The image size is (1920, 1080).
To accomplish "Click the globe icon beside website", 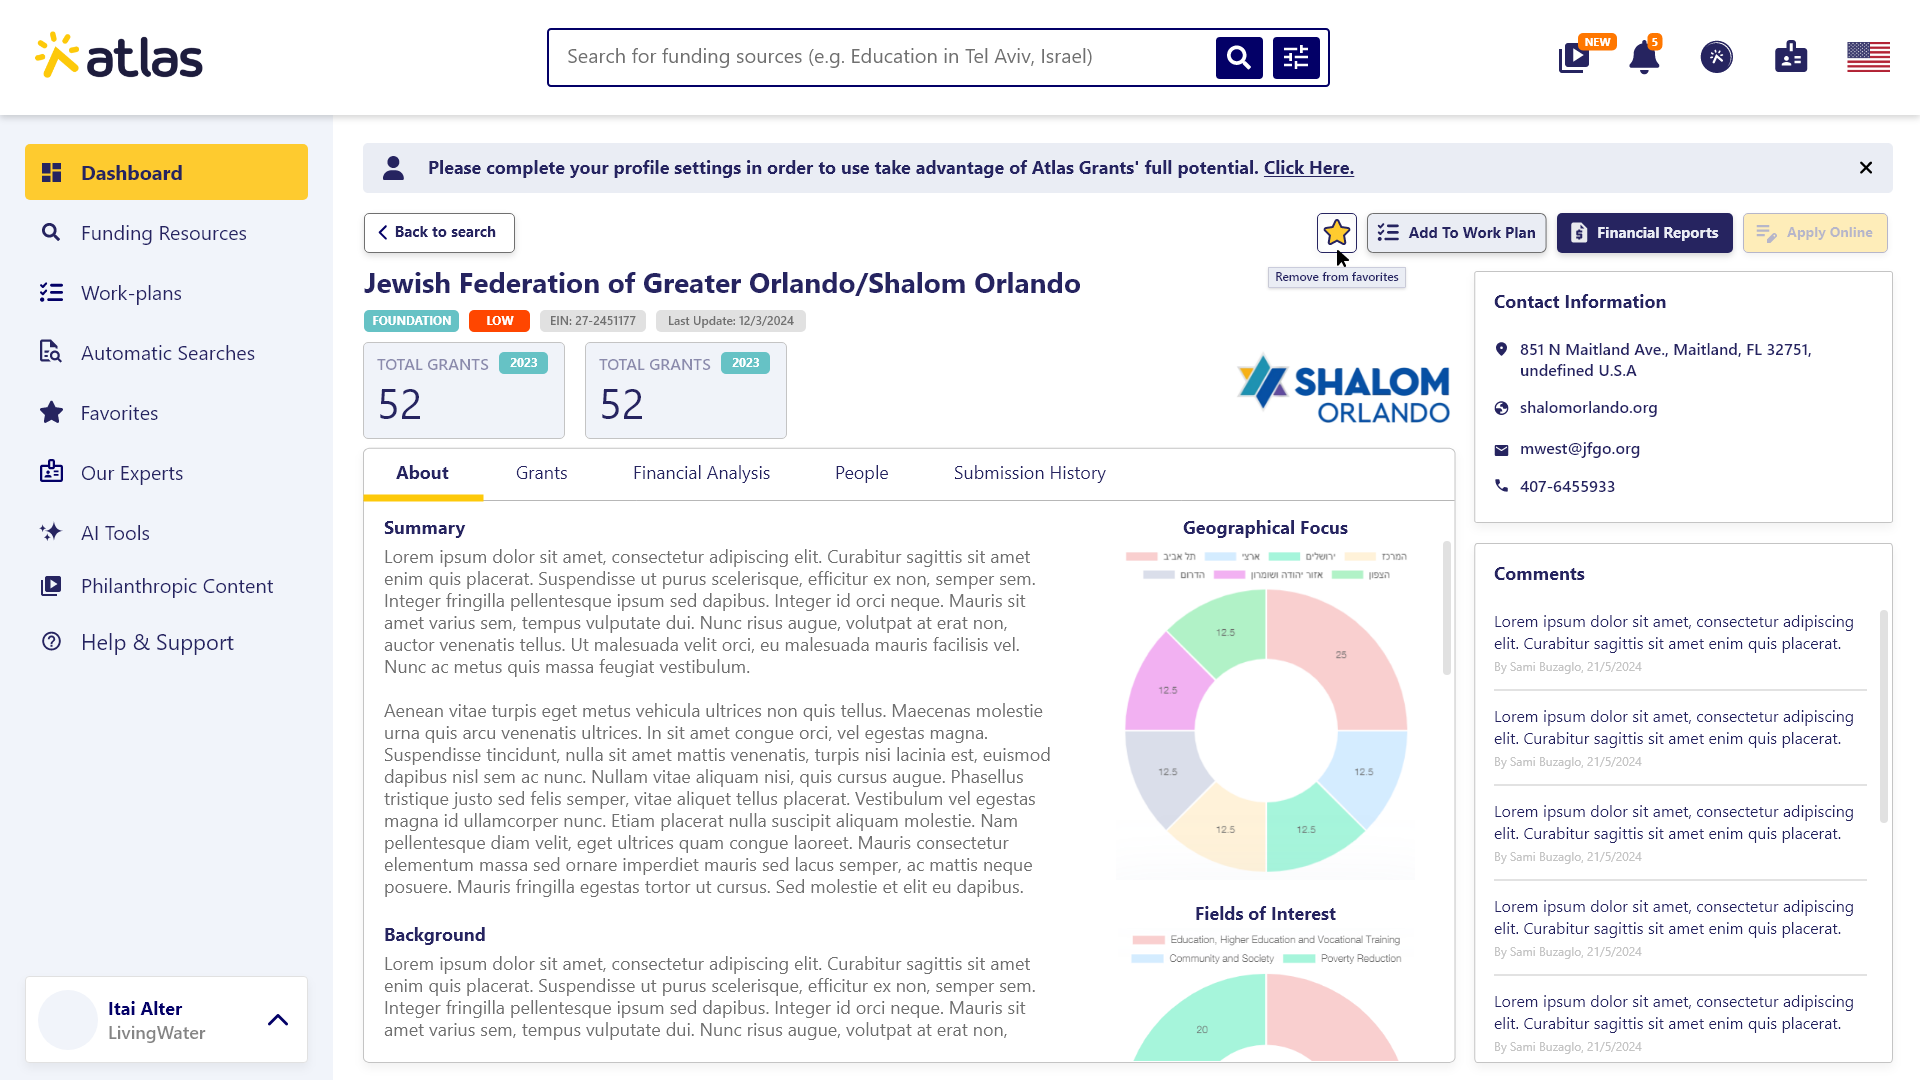I will (1501, 408).
